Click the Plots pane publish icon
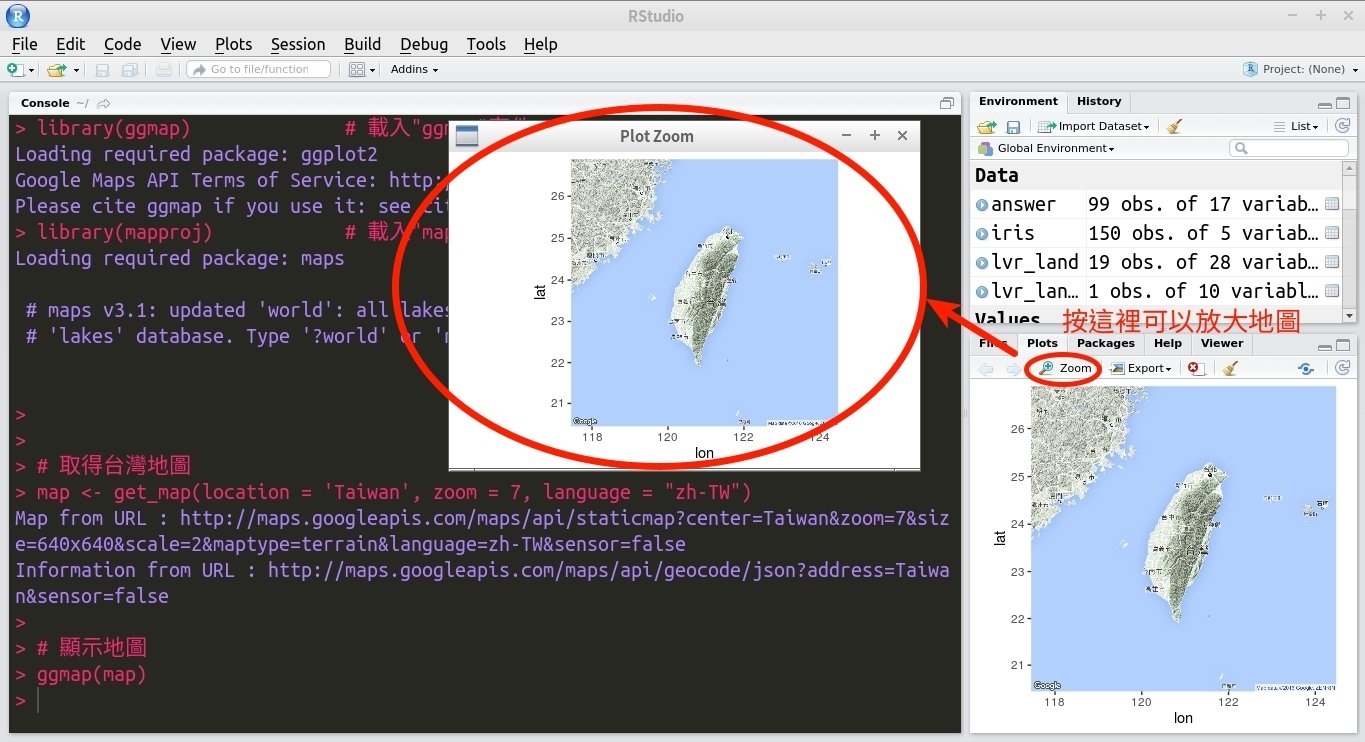The width and height of the screenshot is (1365, 742). point(1306,369)
